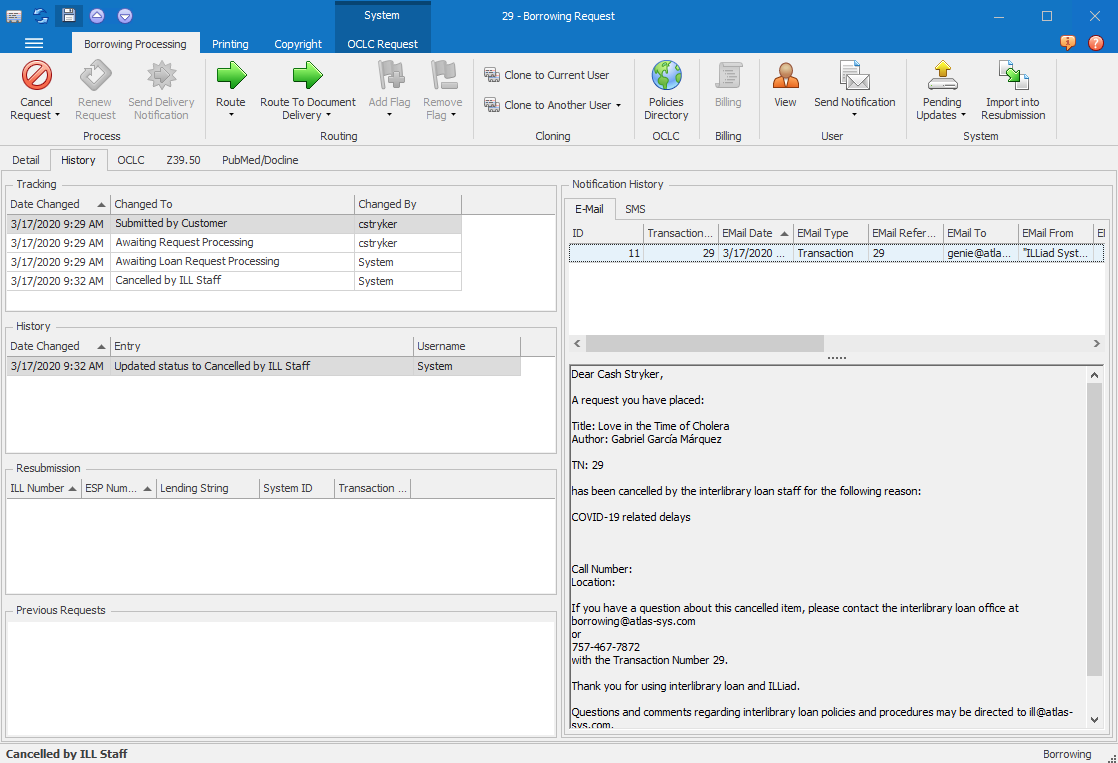Click the email grid horizontal scrollbar

[705, 344]
